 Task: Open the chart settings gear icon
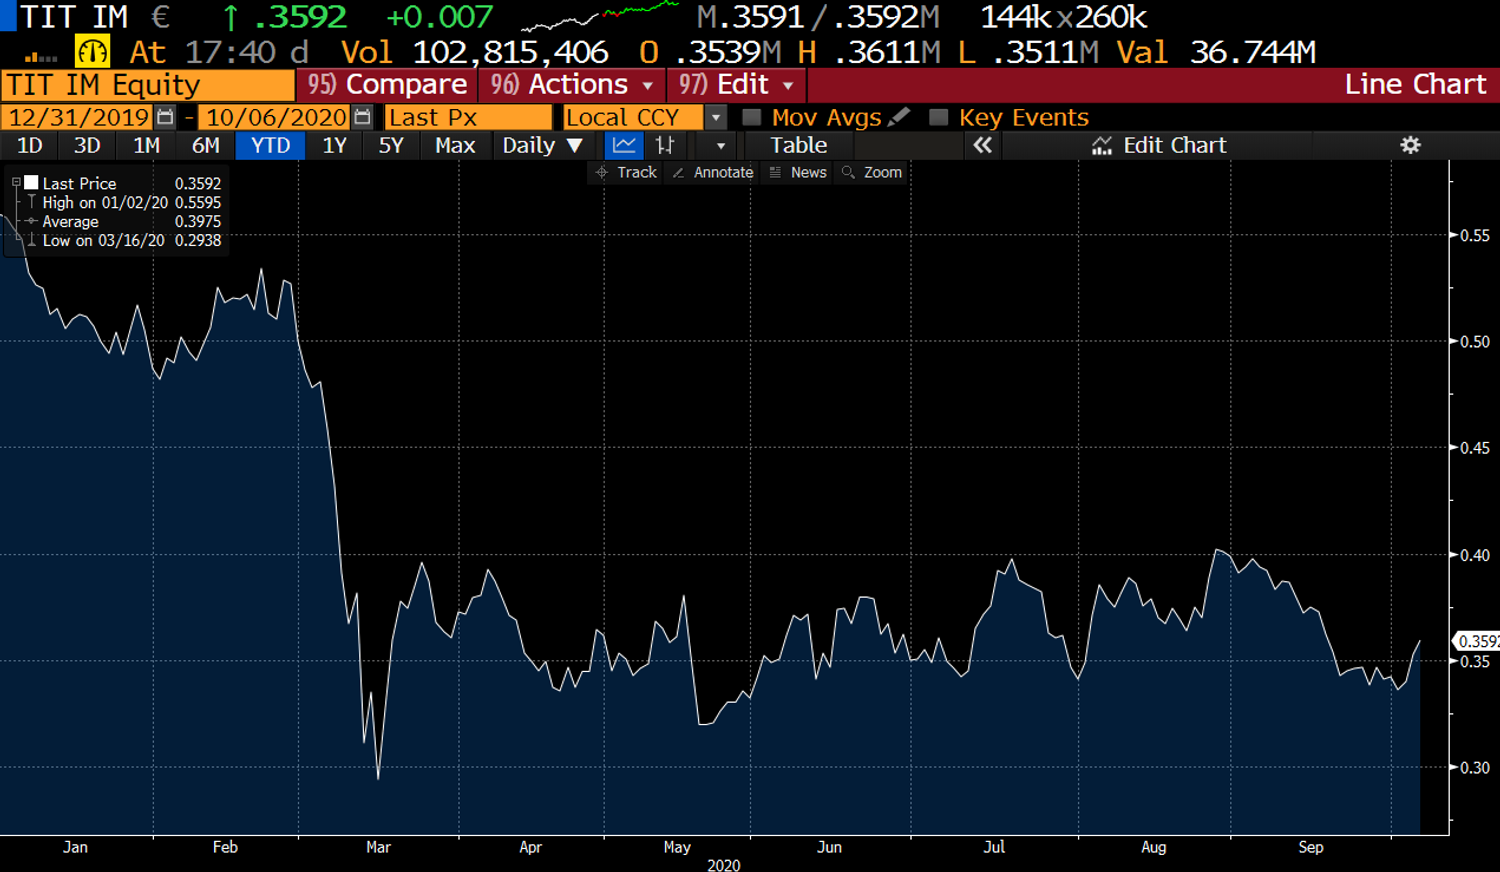tap(1410, 145)
